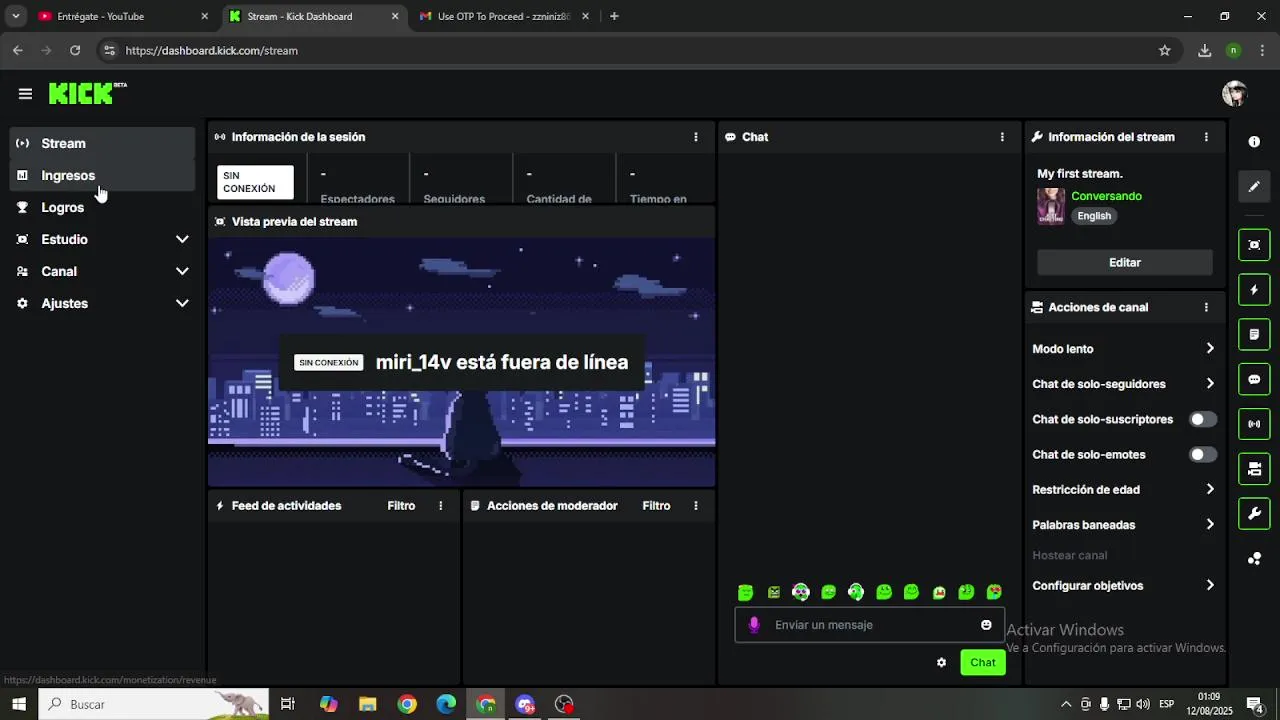The width and height of the screenshot is (1280, 720).
Task: Open Feed de actividades three-dot menu
Action: coord(440,506)
